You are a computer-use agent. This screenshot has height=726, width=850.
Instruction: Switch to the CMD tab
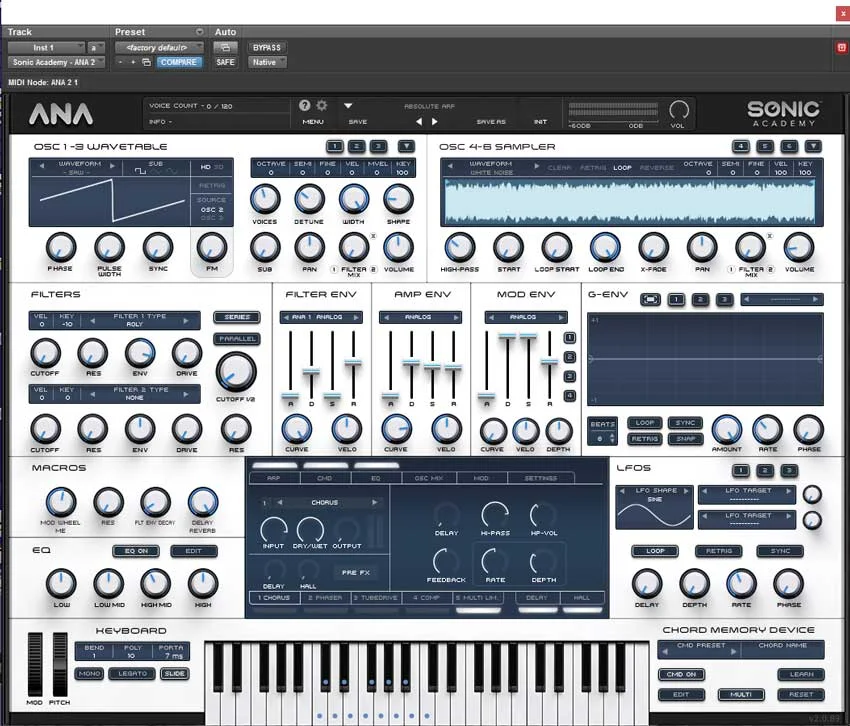coord(324,478)
